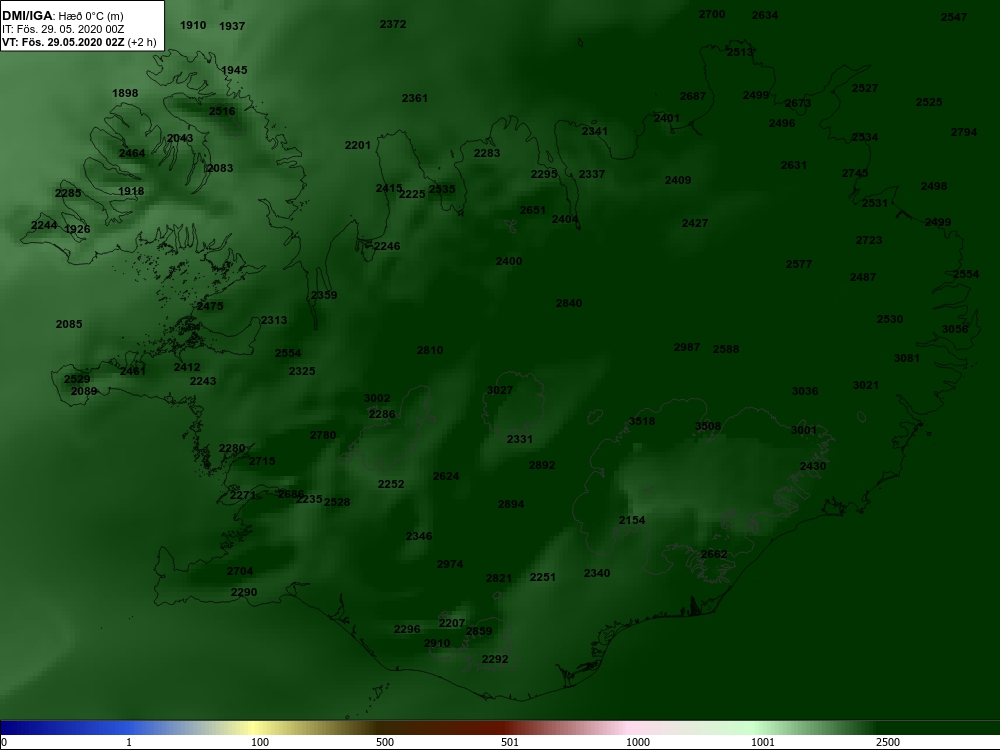Pick the value 3056
Screen dimensions: 1000x750
pyautogui.click(x=955, y=329)
